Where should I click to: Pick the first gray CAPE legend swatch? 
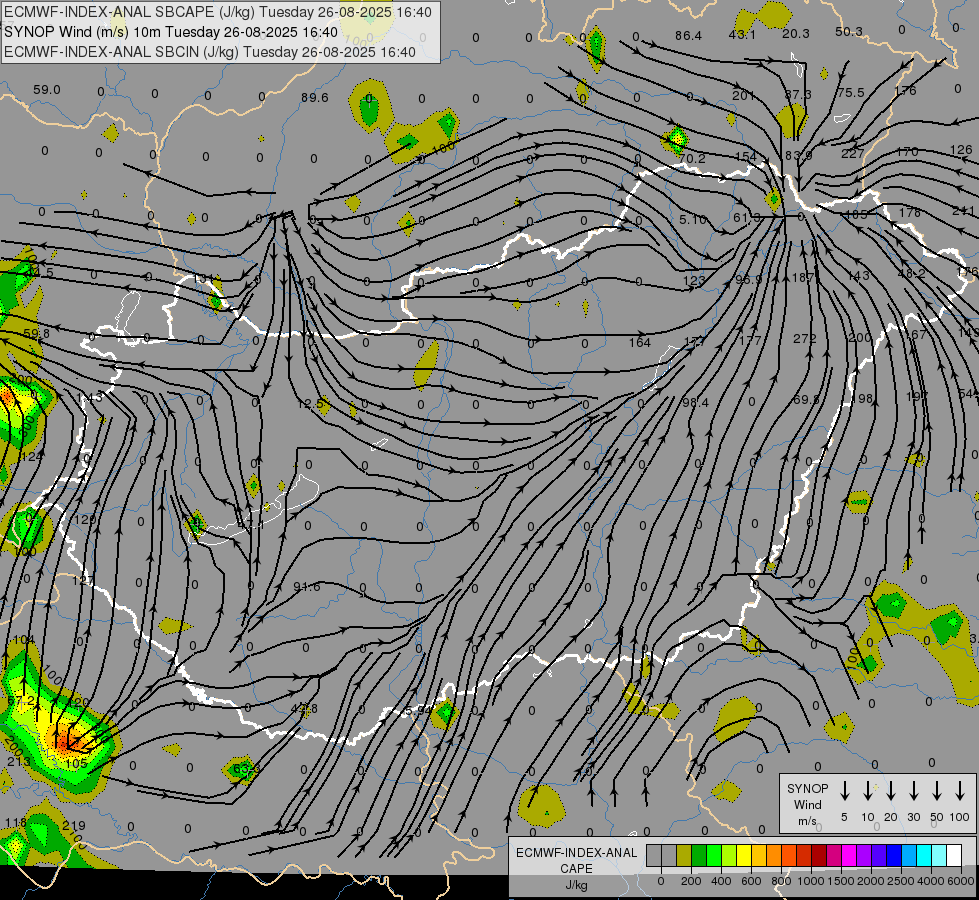coord(654,856)
